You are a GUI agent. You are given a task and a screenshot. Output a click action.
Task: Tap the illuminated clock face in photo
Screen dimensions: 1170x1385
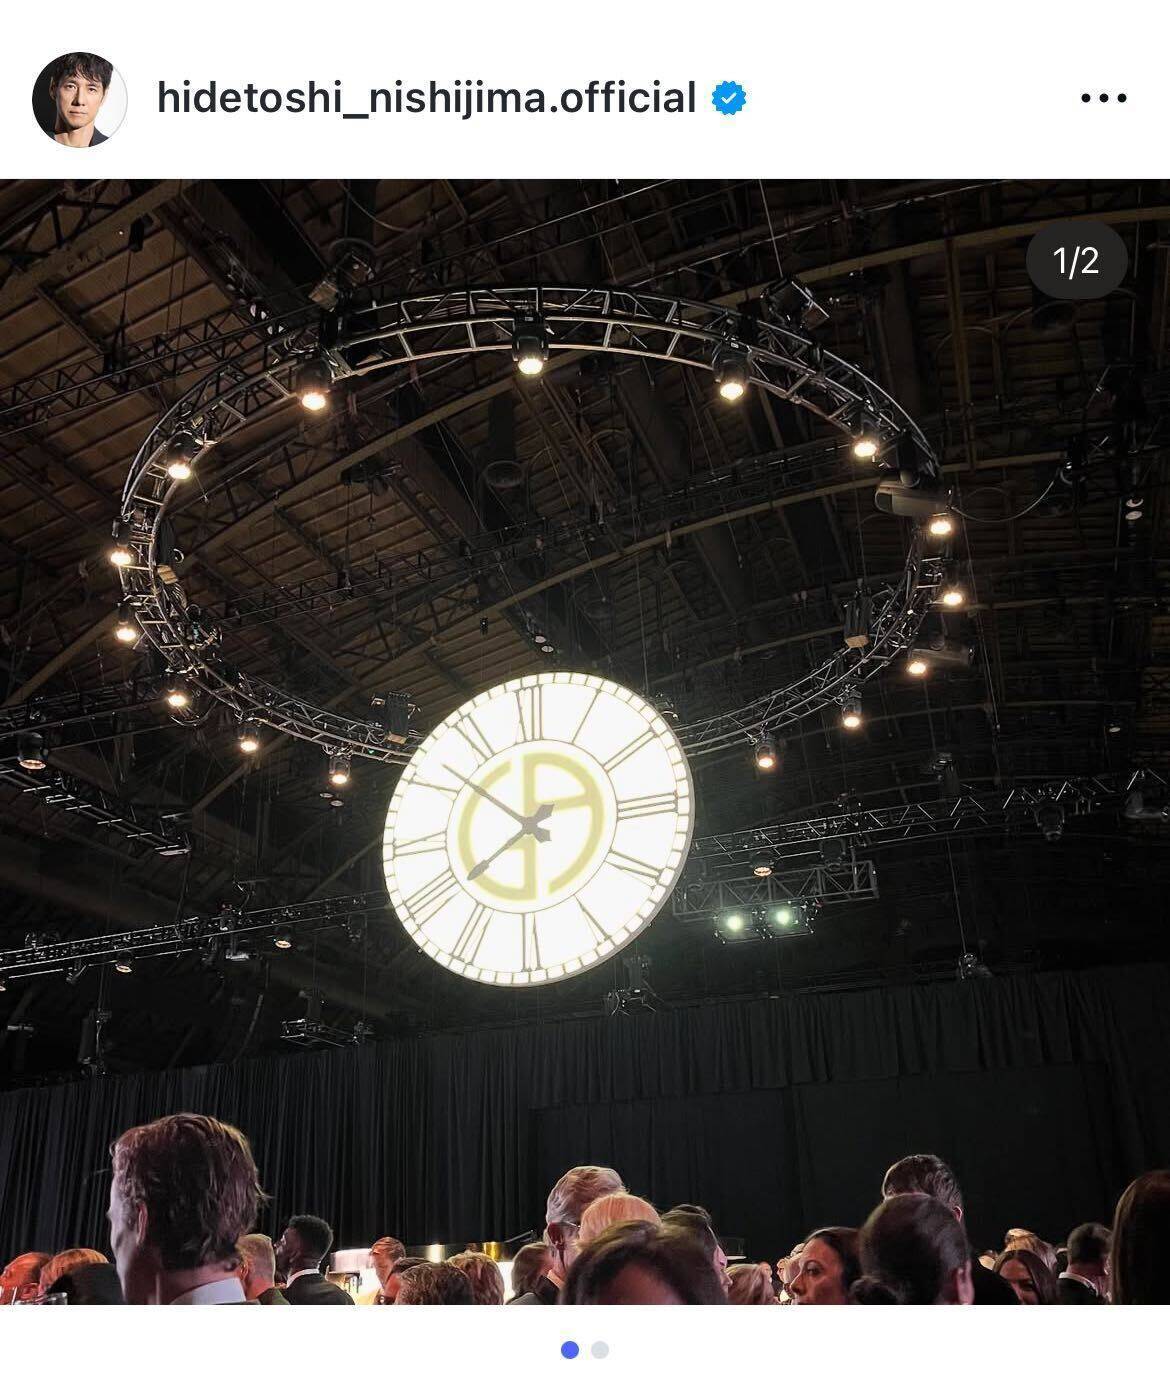click(x=538, y=828)
